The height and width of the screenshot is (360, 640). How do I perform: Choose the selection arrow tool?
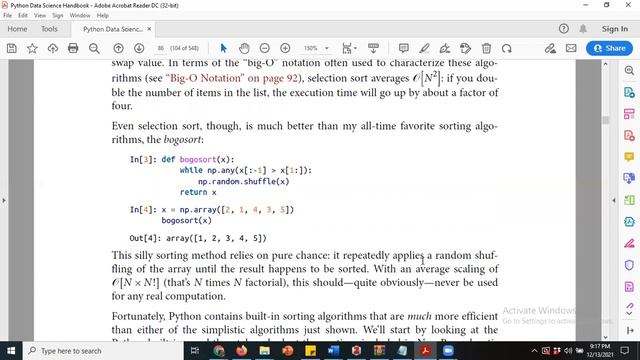tap(223, 49)
